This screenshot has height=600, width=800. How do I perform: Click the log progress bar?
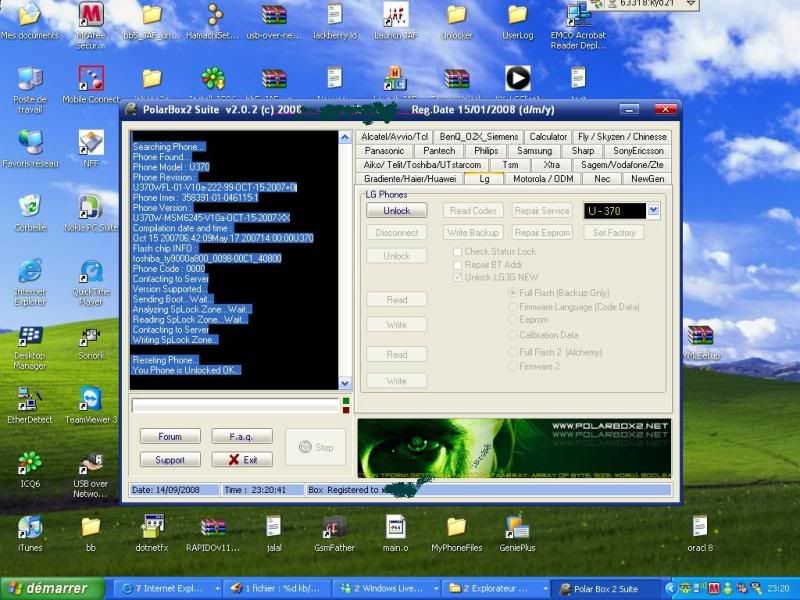click(235, 406)
